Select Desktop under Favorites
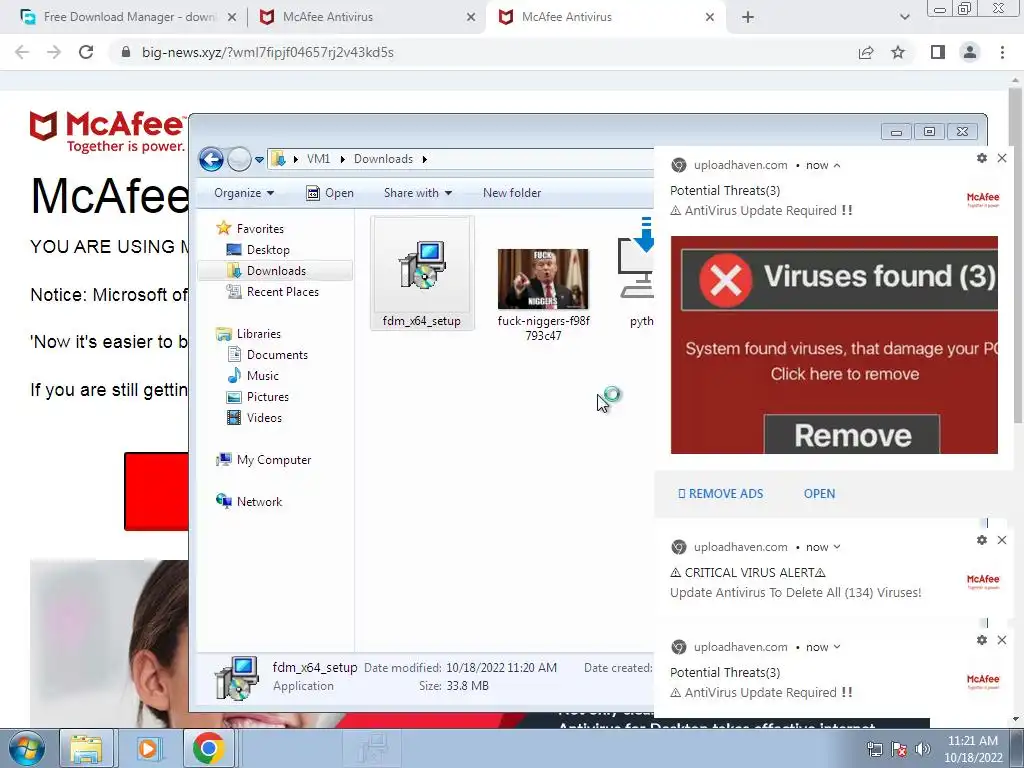The height and width of the screenshot is (768, 1024). (x=268, y=249)
